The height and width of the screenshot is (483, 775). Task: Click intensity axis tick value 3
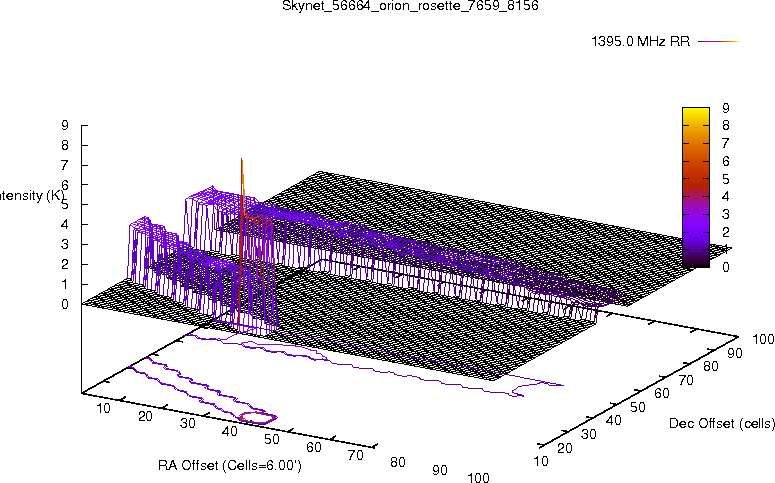click(x=65, y=244)
